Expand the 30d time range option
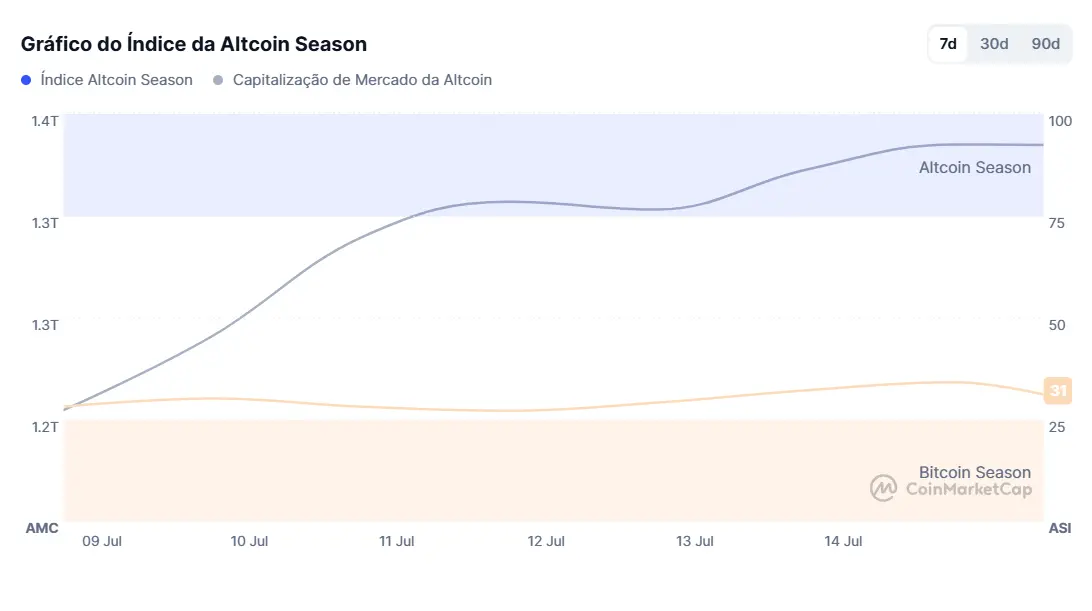Viewport: 1092px width, 611px height. [x=993, y=43]
